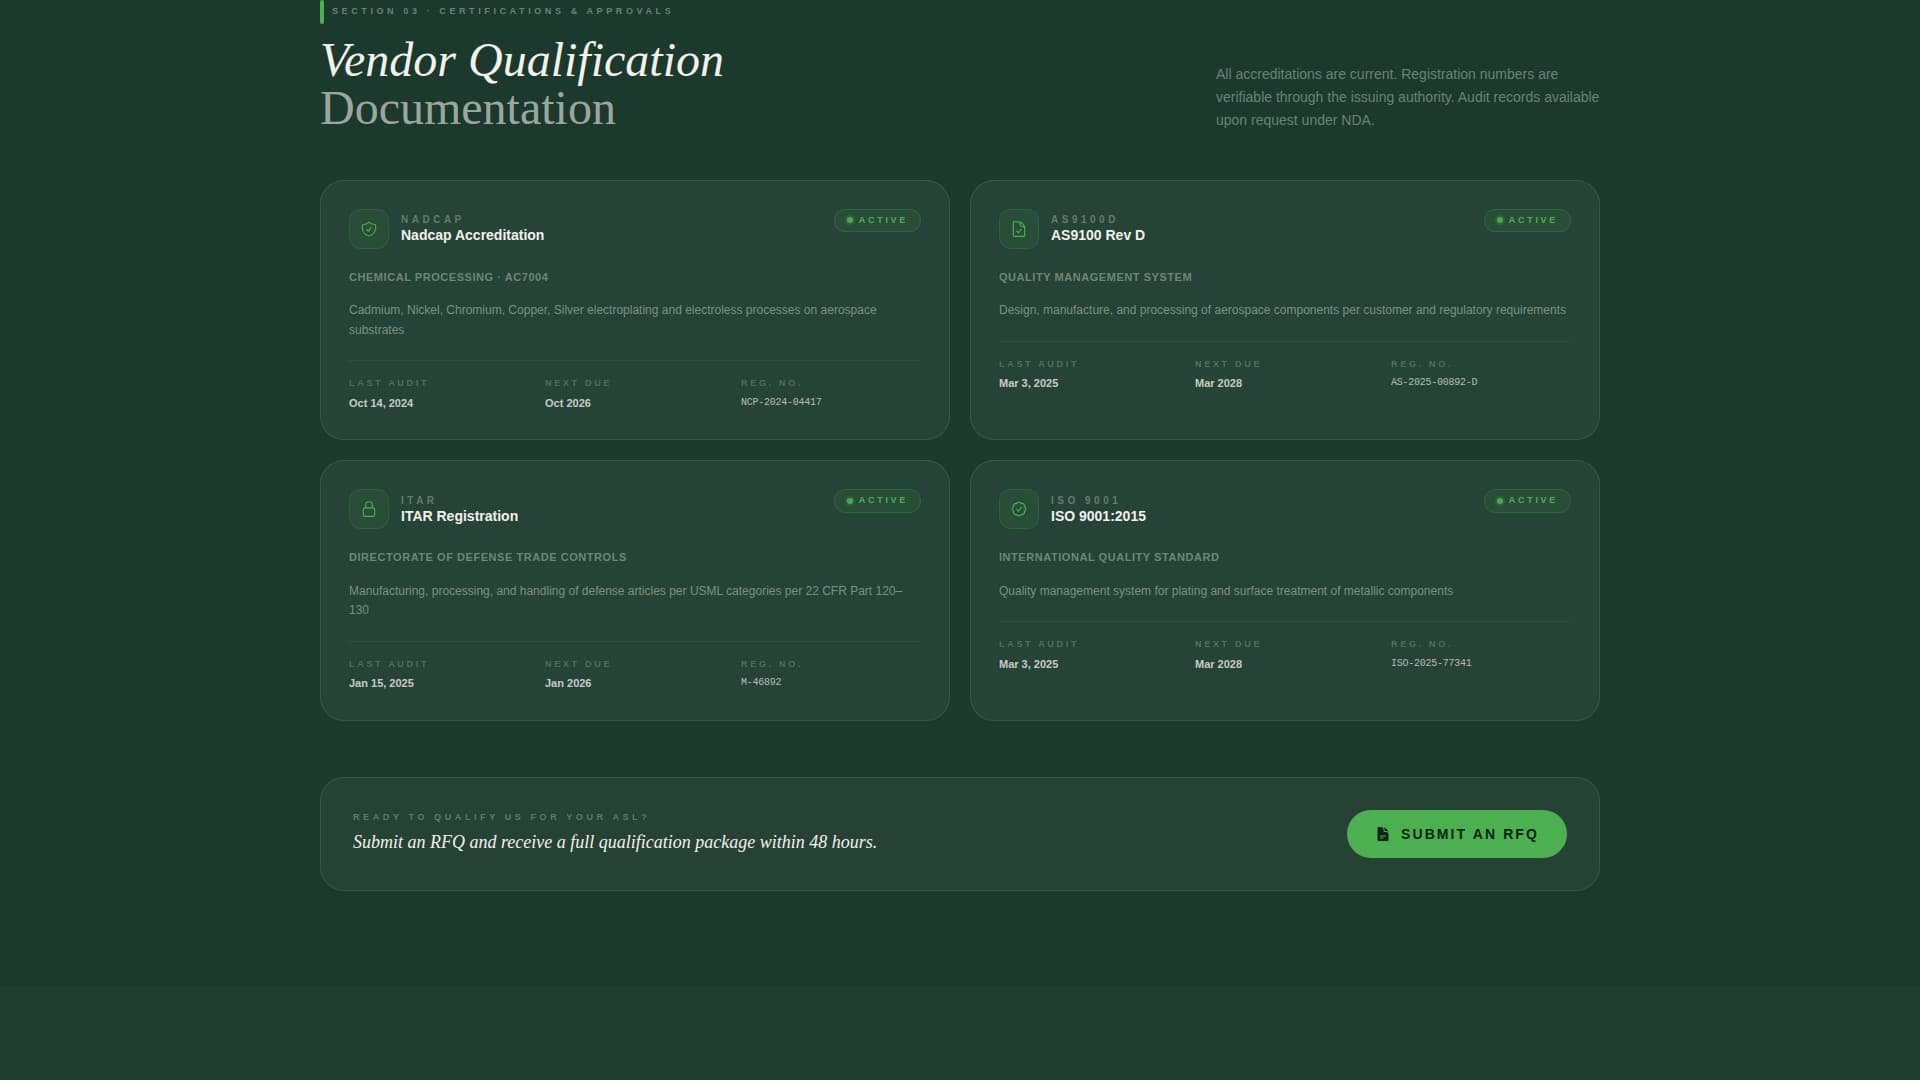Screen dimensions: 1920x1080
Task: Click the ISO 9001 checkmark circle icon
Action: (x=1018, y=509)
